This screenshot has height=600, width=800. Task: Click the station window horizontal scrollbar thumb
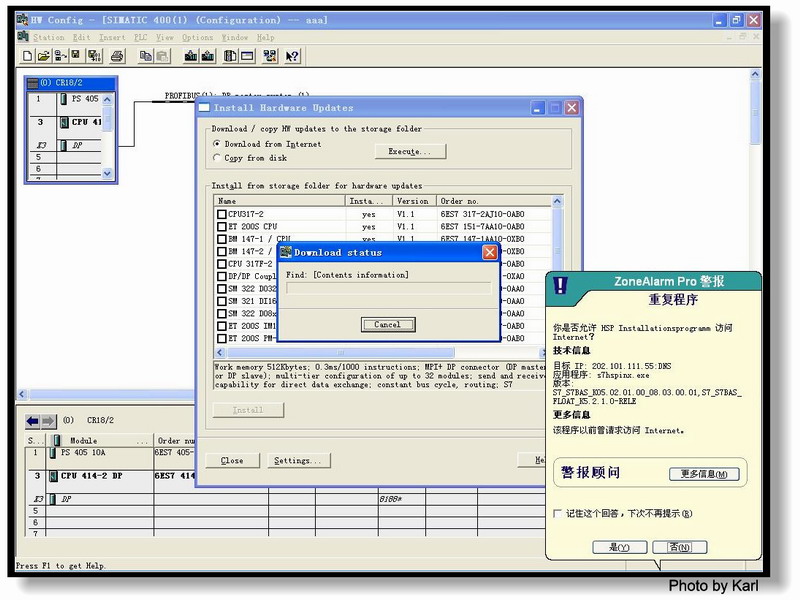pyautogui.click(x=112, y=394)
